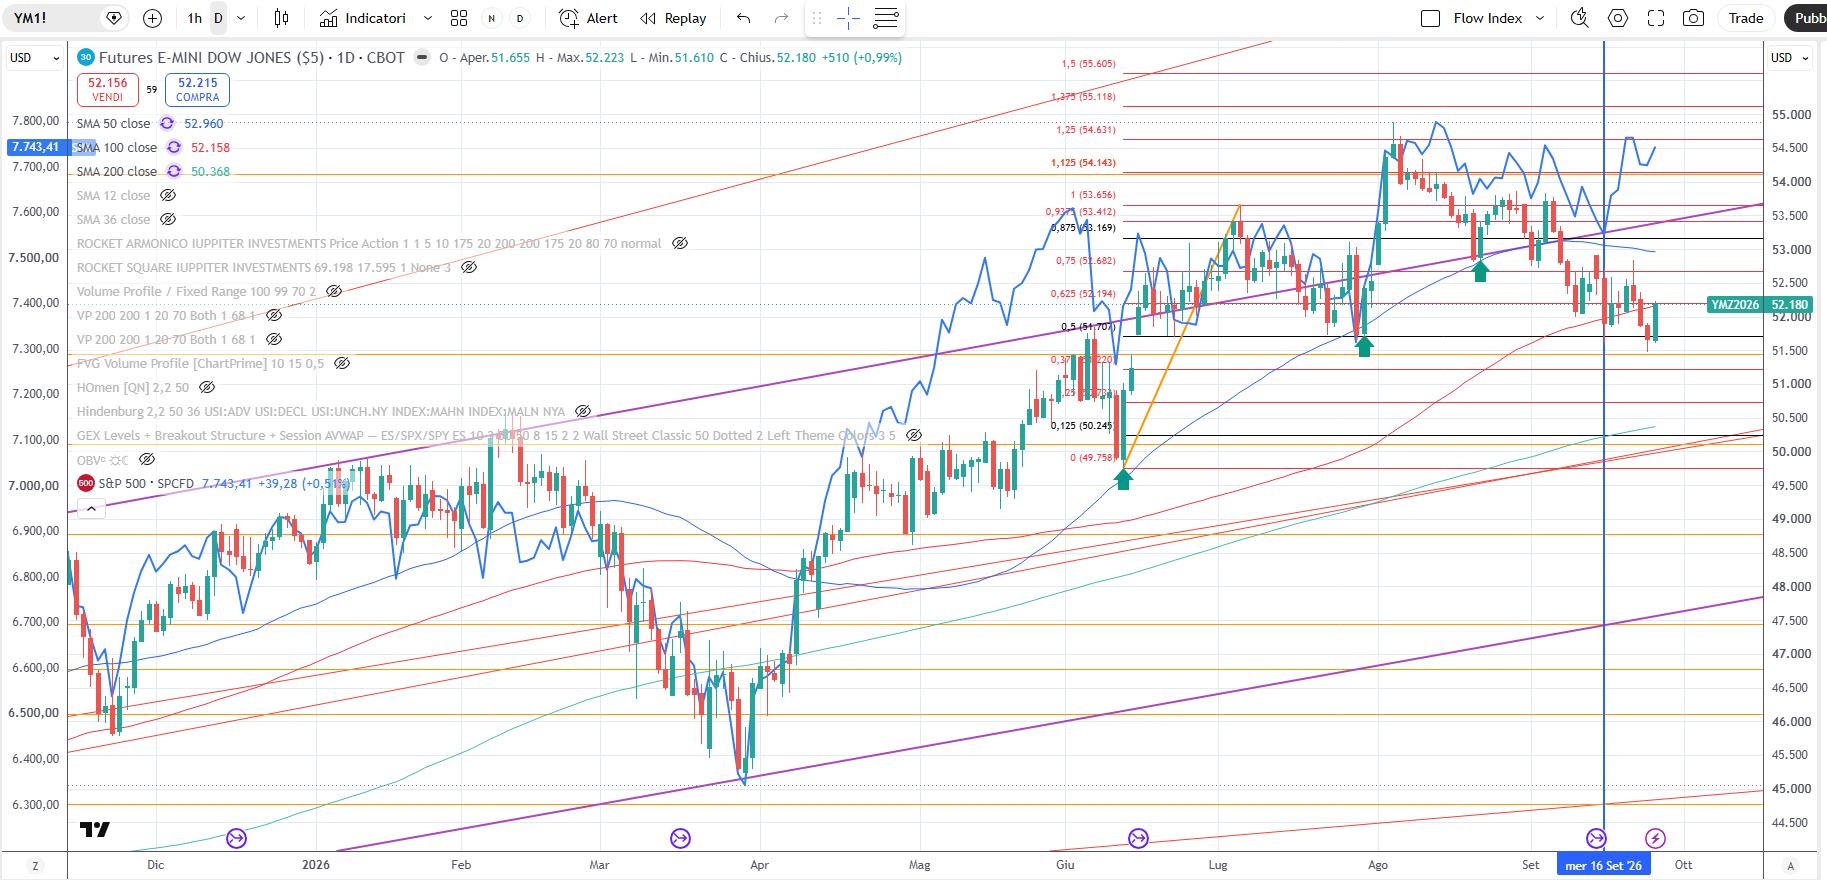Open the indicator templates grid icon
This screenshot has width=1827, height=880.
[459, 18]
